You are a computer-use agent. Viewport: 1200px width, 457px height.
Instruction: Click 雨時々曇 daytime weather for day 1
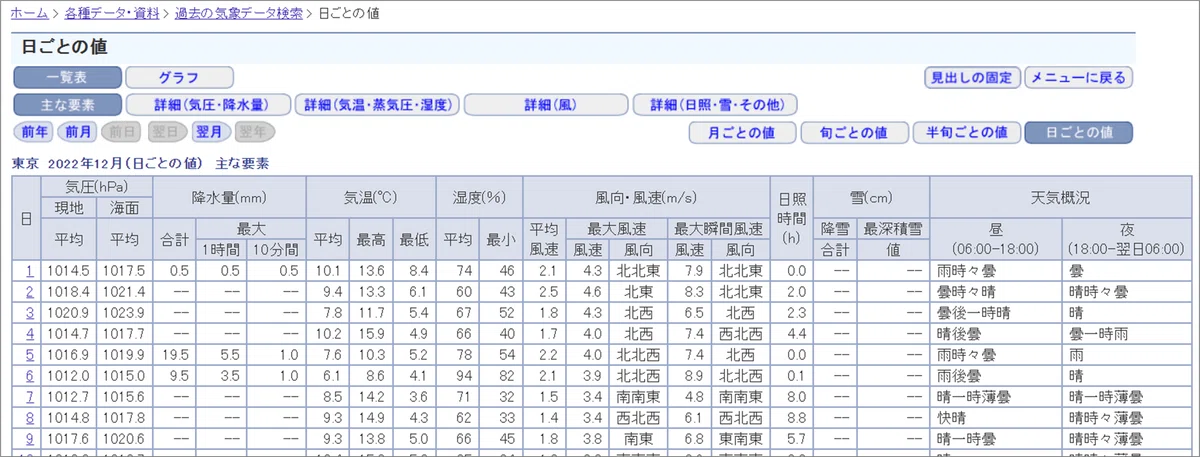click(x=967, y=270)
